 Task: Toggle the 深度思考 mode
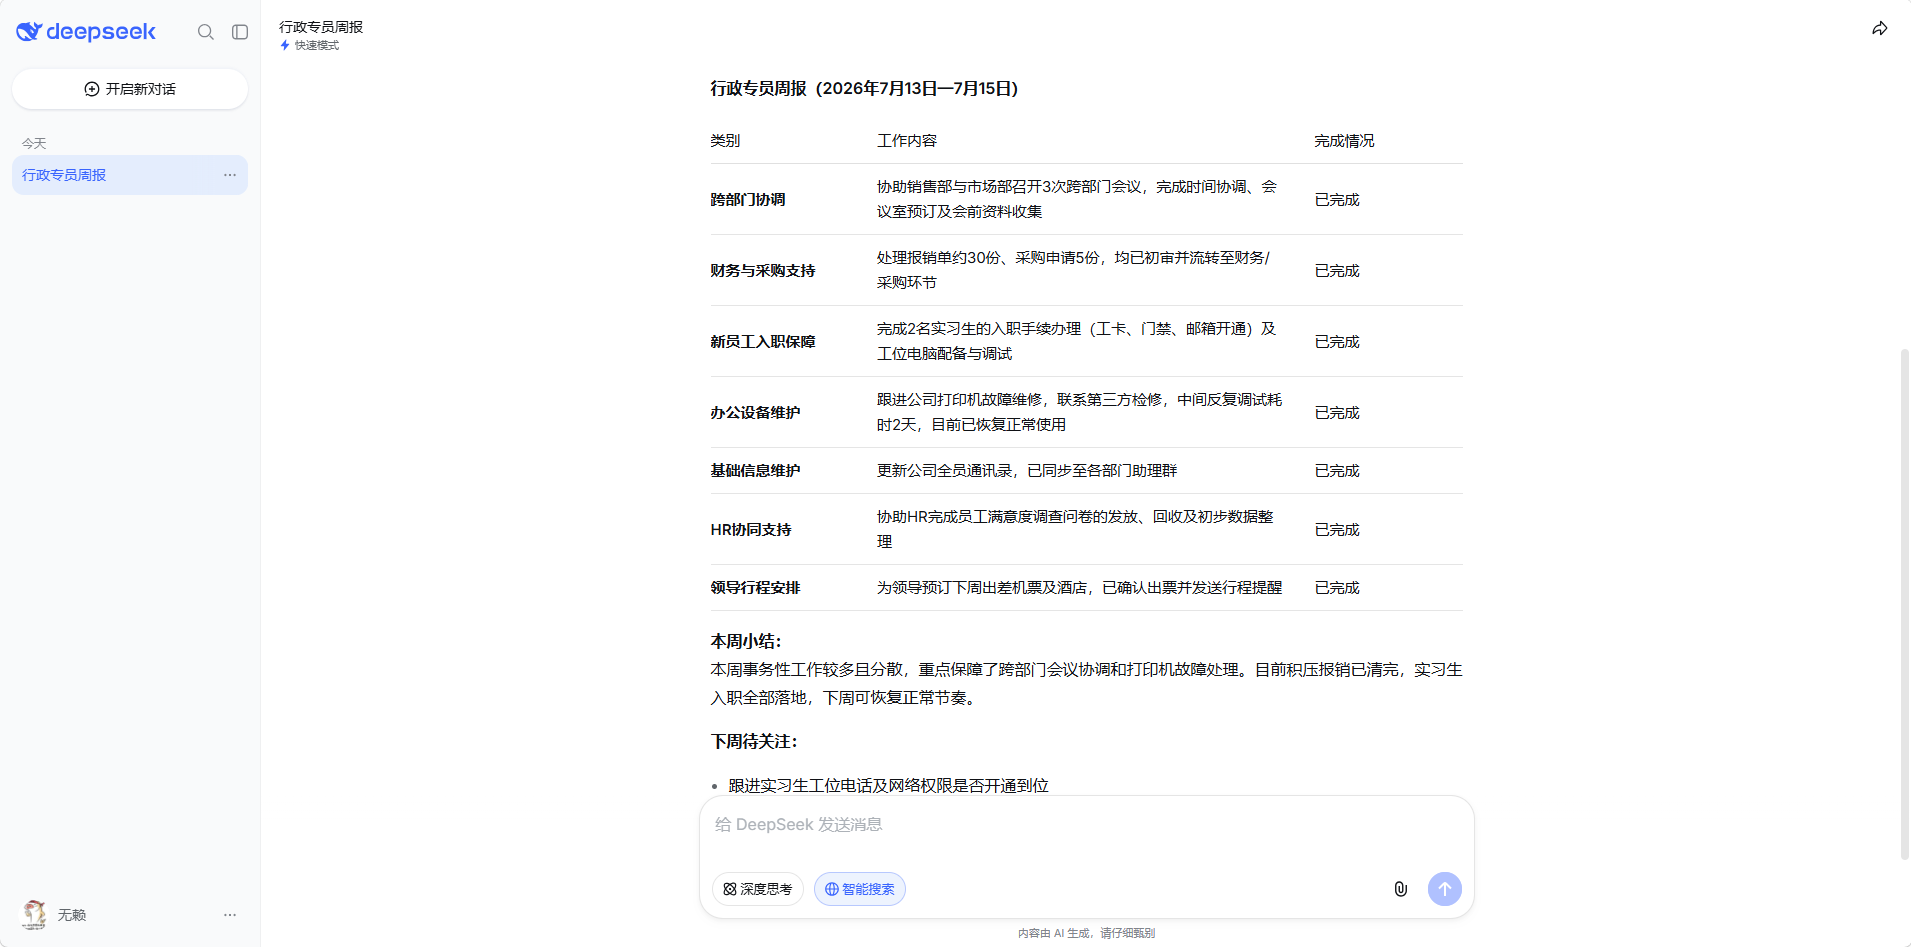758,889
